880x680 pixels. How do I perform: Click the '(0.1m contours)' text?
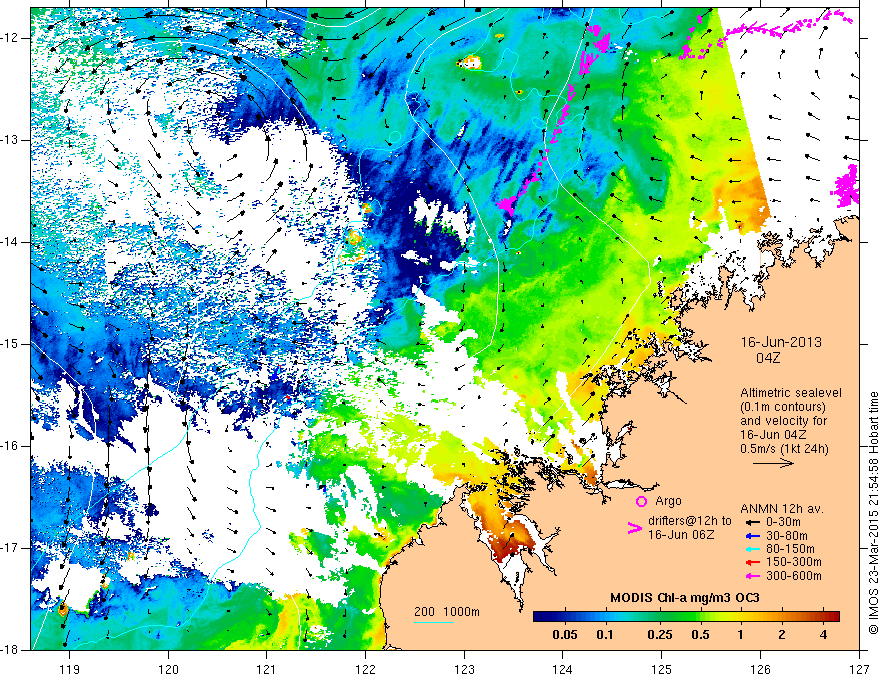[783, 407]
